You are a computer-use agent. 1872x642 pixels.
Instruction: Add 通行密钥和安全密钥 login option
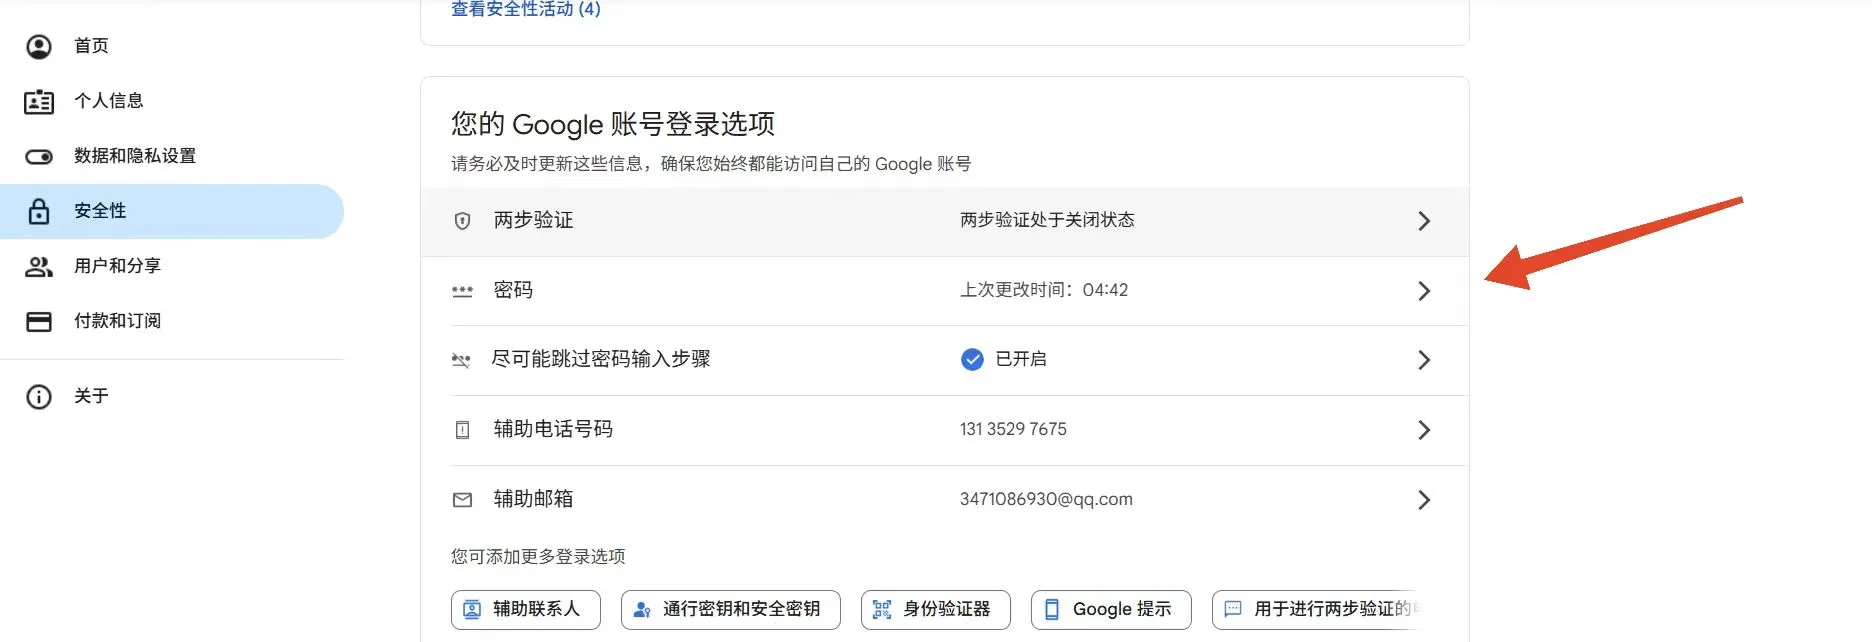[x=730, y=609]
